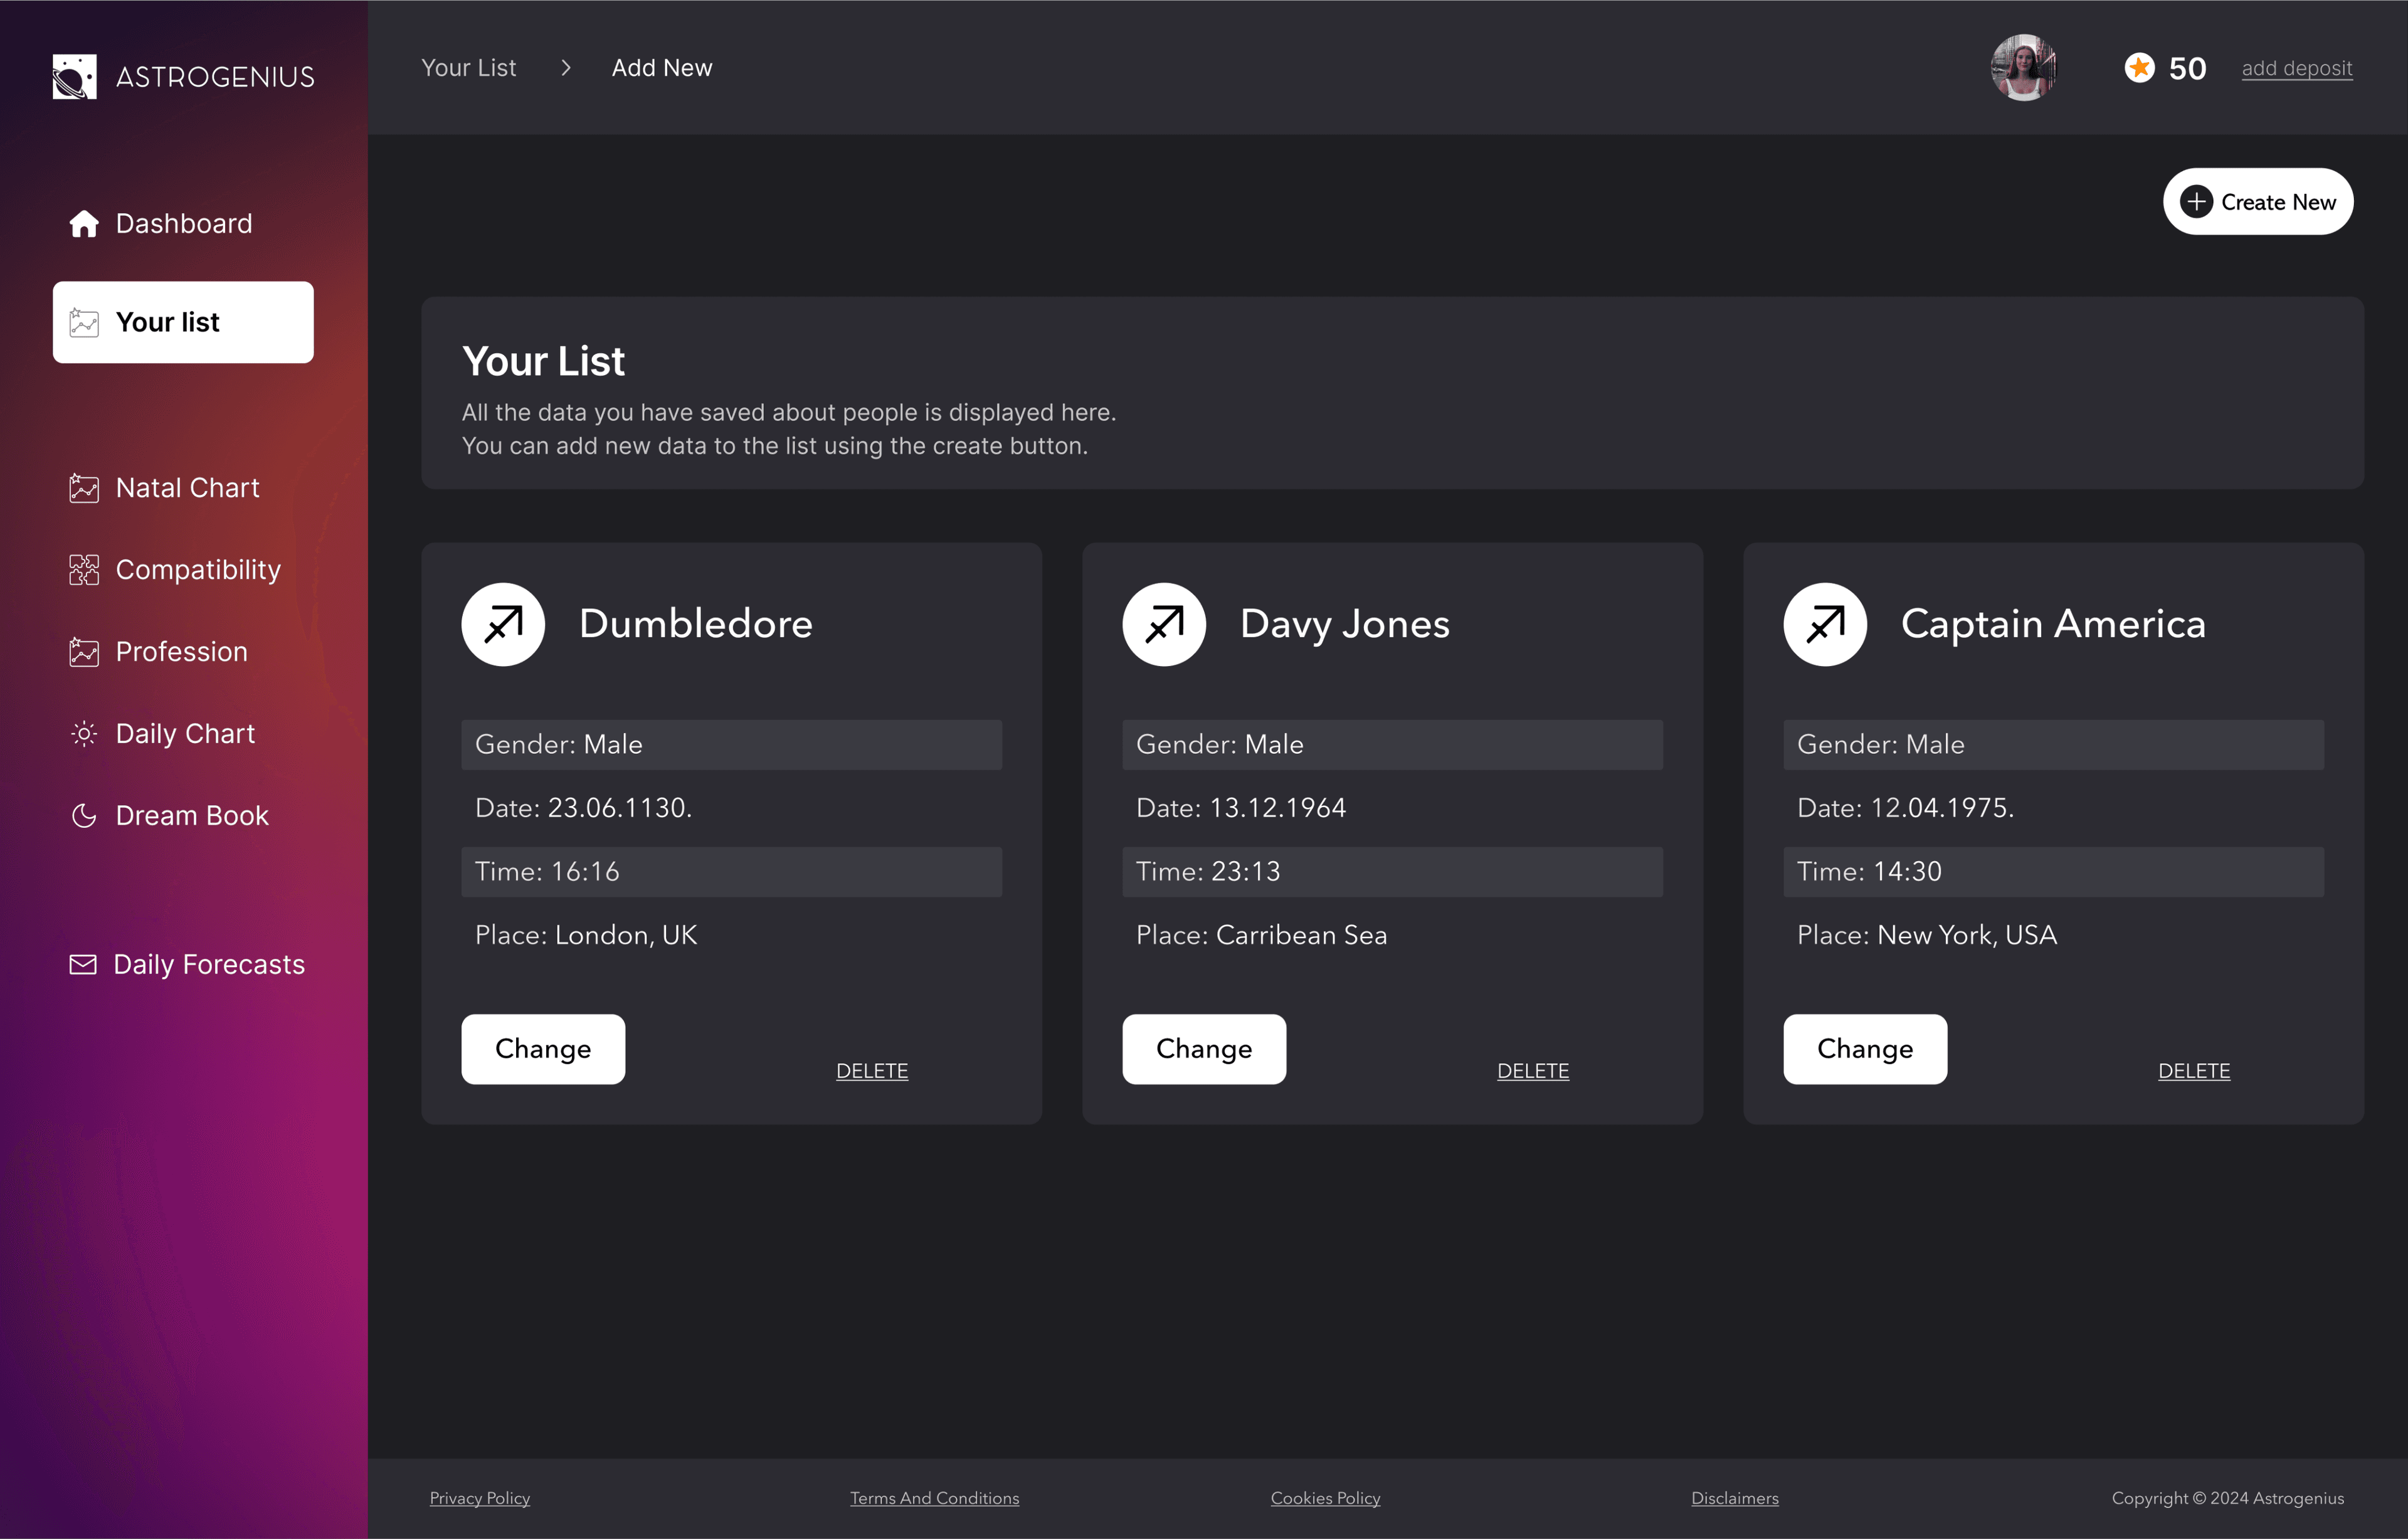This screenshot has height=1539, width=2408.
Task: Go to Add New breadcrumb
Action: pyautogui.click(x=662, y=68)
